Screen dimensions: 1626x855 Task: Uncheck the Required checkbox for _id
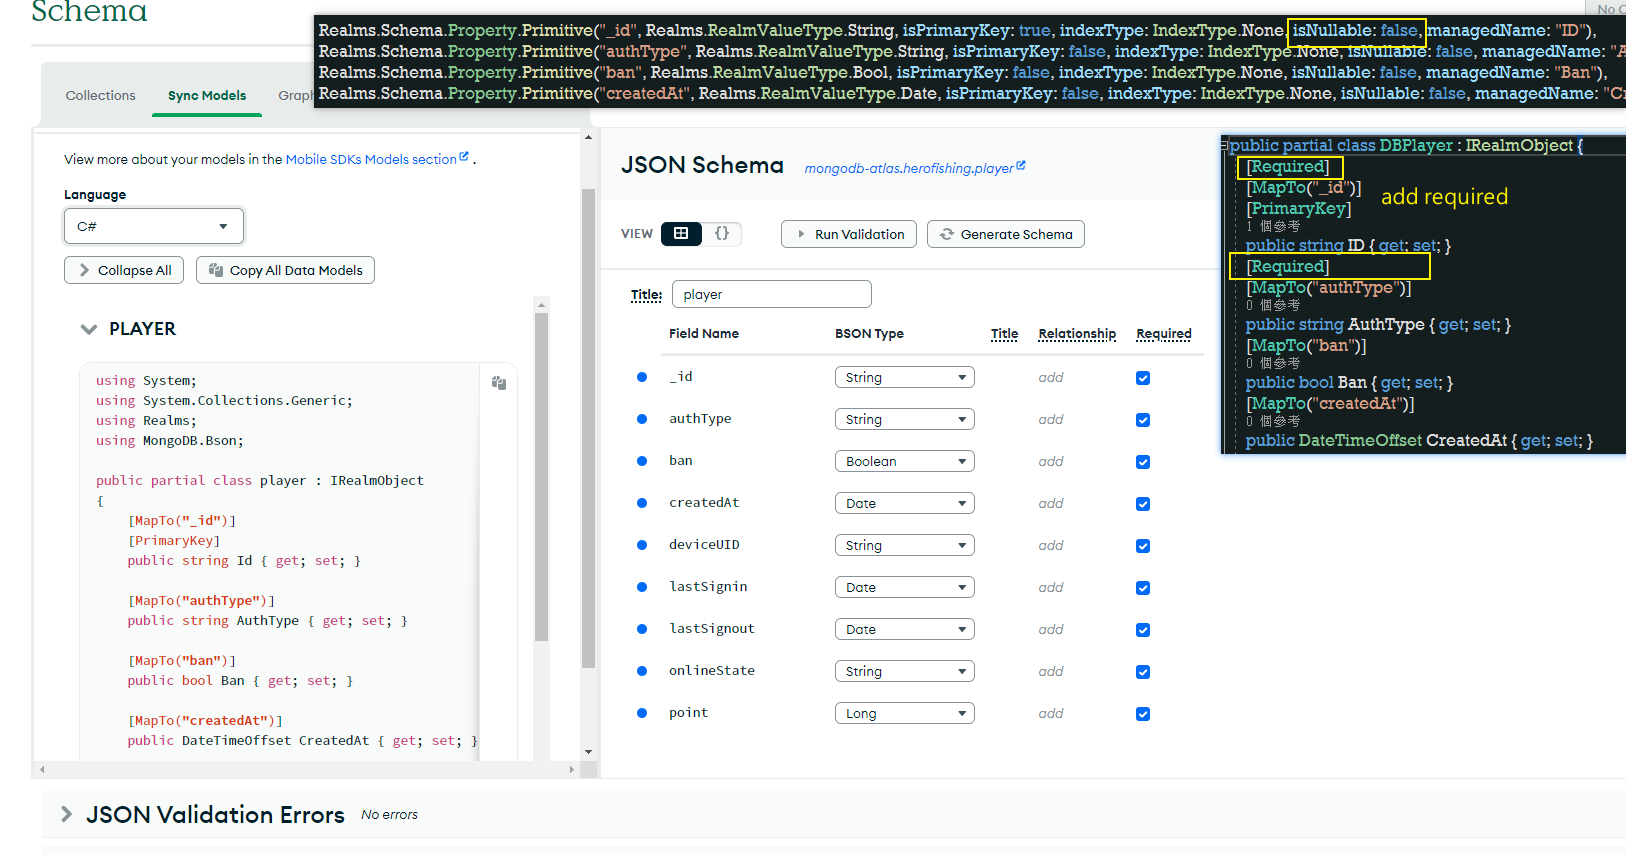click(1143, 378)
